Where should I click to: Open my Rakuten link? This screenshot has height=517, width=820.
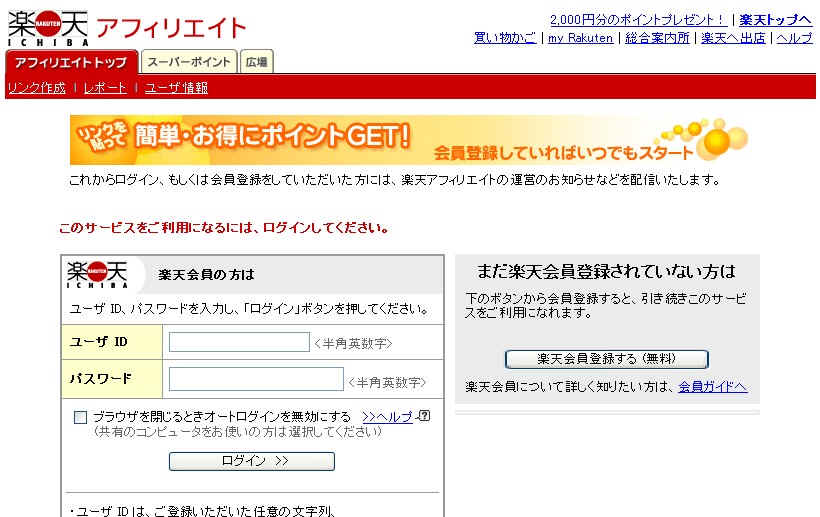[580, 38]
